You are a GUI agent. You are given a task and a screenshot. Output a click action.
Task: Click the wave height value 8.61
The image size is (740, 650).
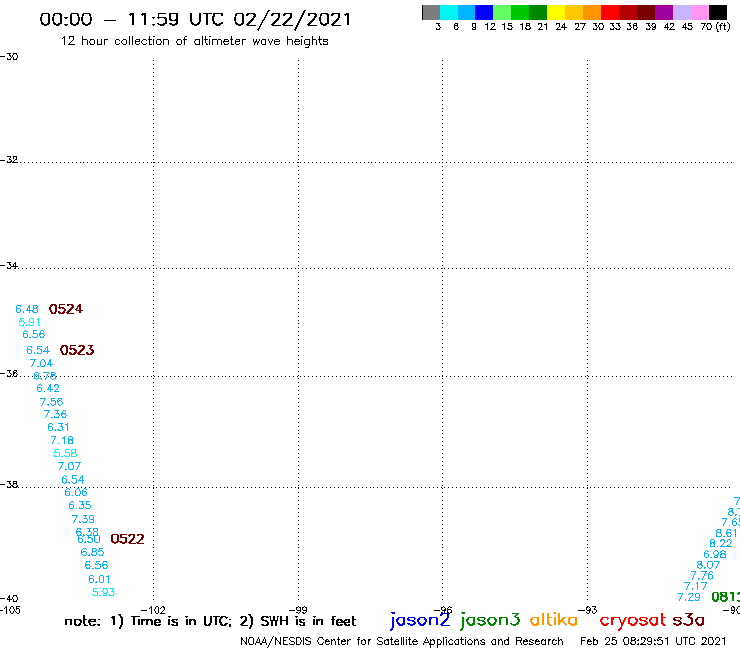tap(726, 533)
